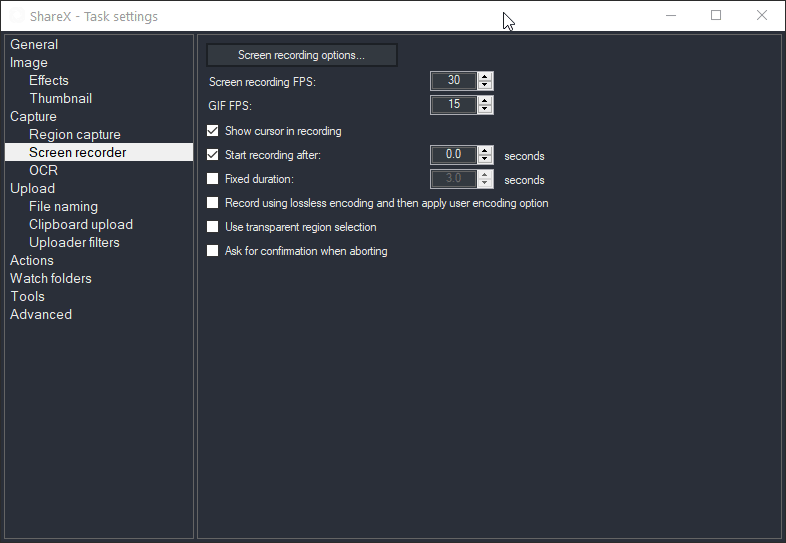The image size is (786, 543).
Task: Select Advanced in settings tree
Action: [x=41, y=315]
